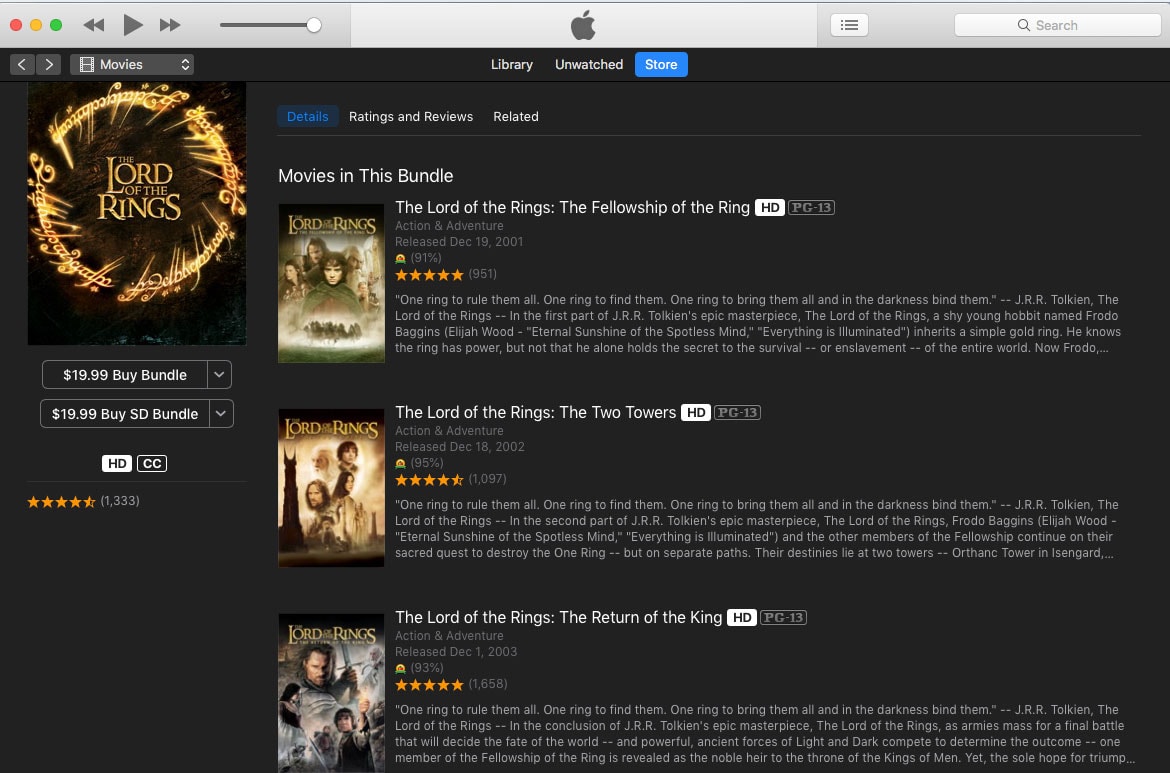This screenshot has width=1170, height=773.
Task: Open the Movies media picker dropdown
Action: click(x=132, y=64)
